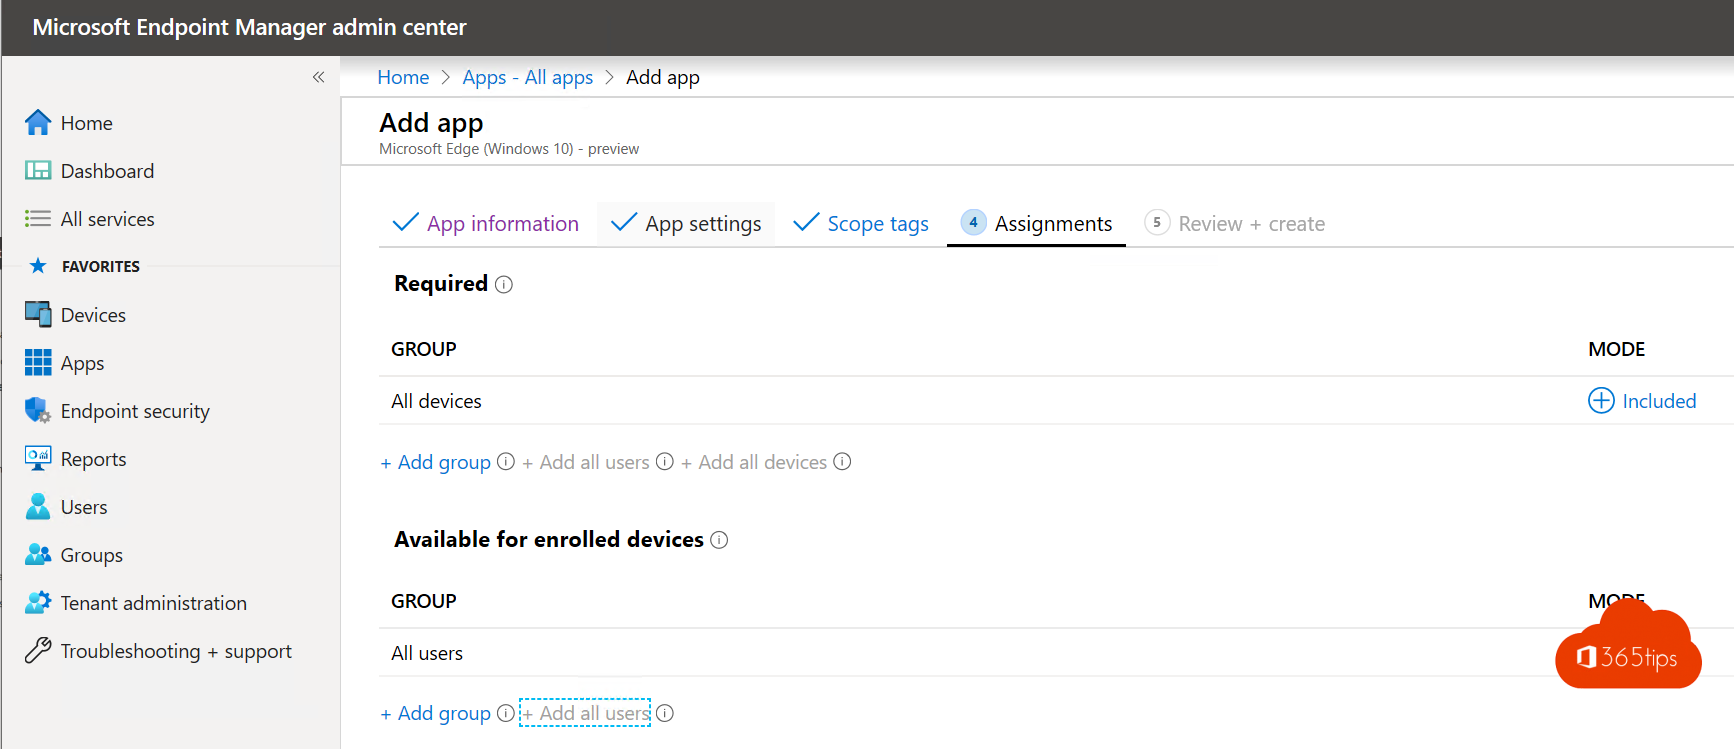Click info icon after Add all devices
The image size is (1734, 749).
tap(842, 462)
